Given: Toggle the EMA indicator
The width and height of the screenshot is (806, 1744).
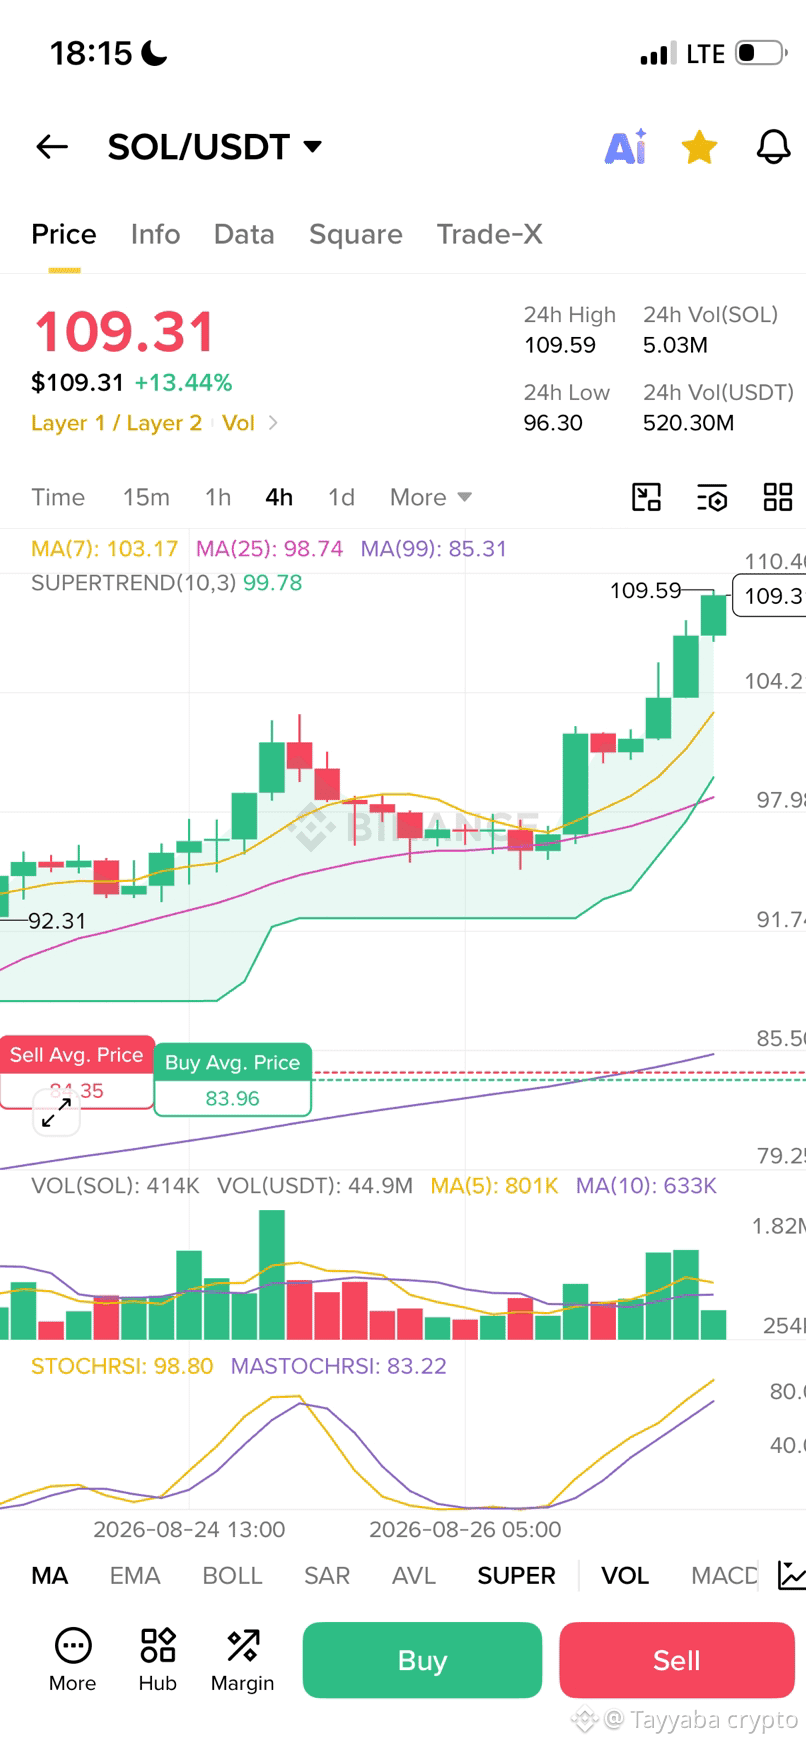Looking at the screenshot, I should click(x=135, y=1576).
